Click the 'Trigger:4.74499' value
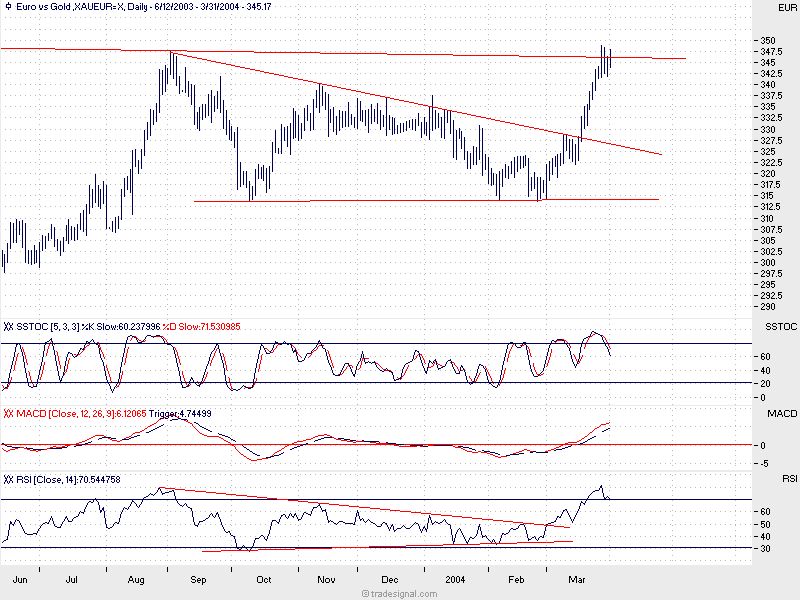Image resolution: width=800 pixels, height=600 pixels. 180,413
